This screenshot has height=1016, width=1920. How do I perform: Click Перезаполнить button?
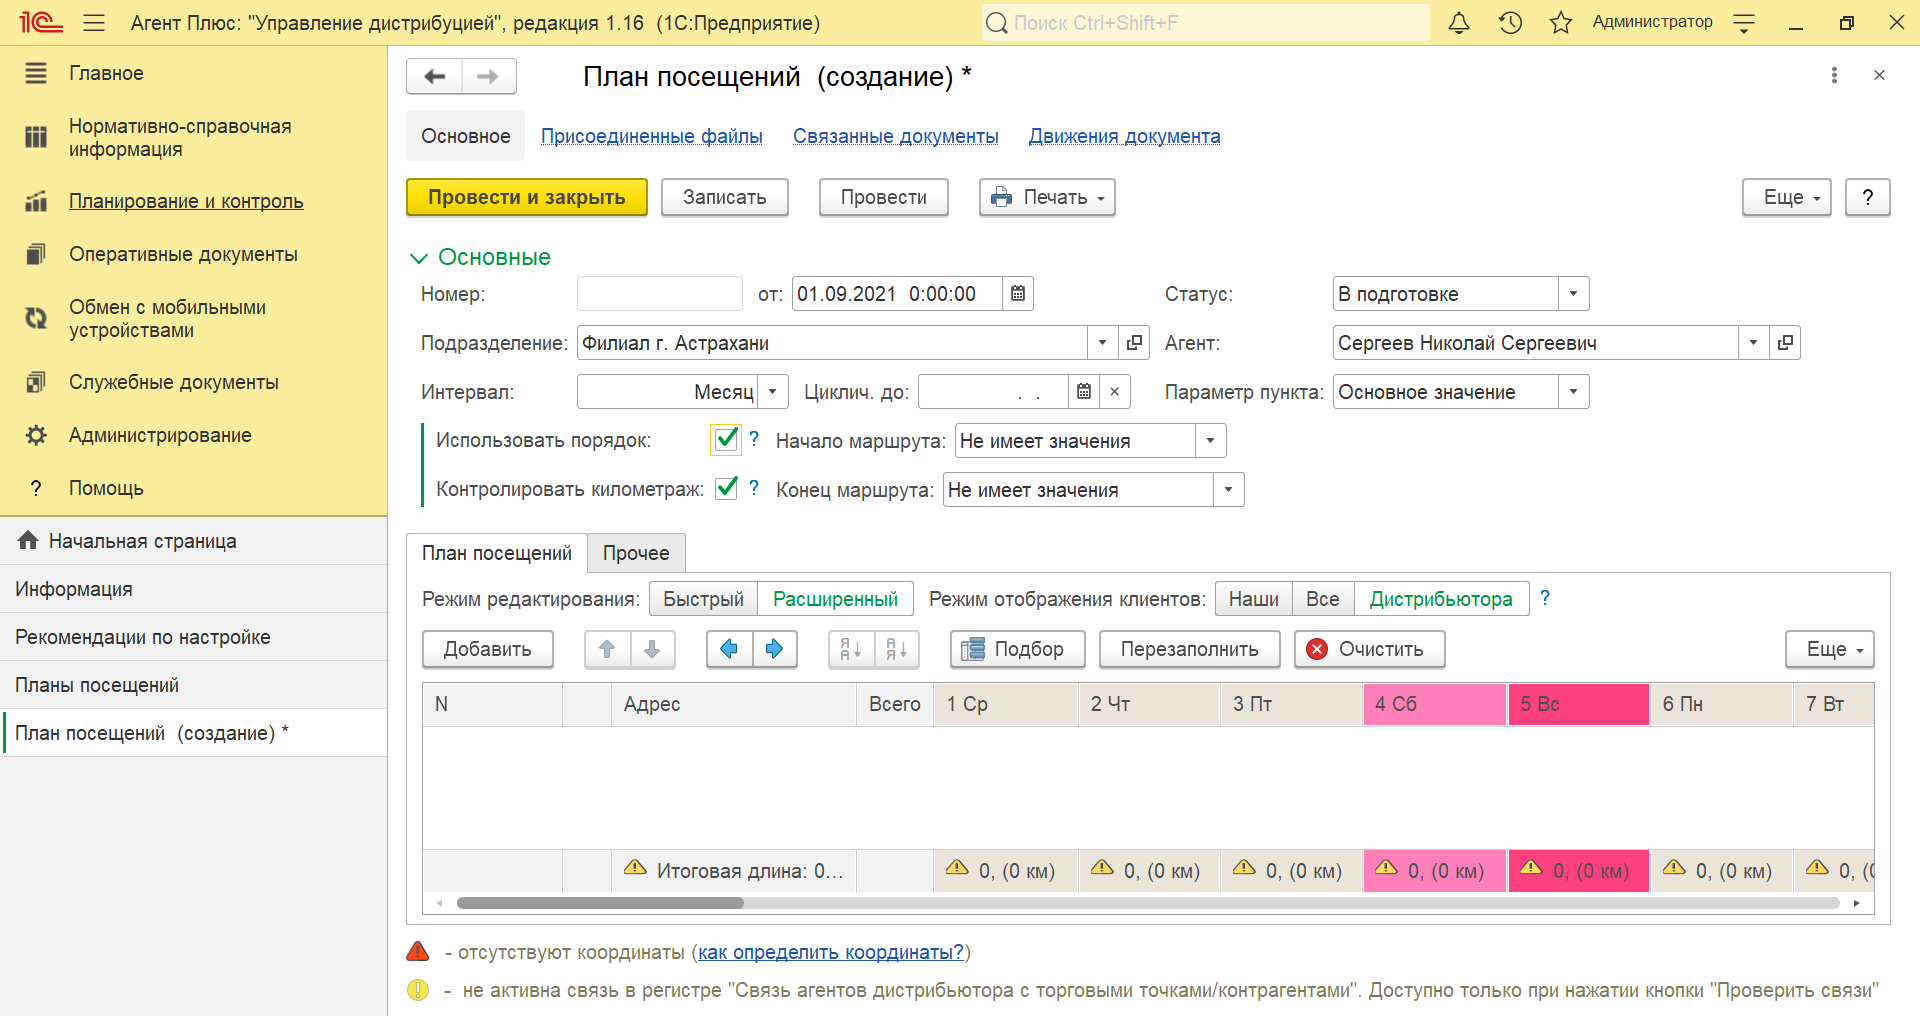1190,649
